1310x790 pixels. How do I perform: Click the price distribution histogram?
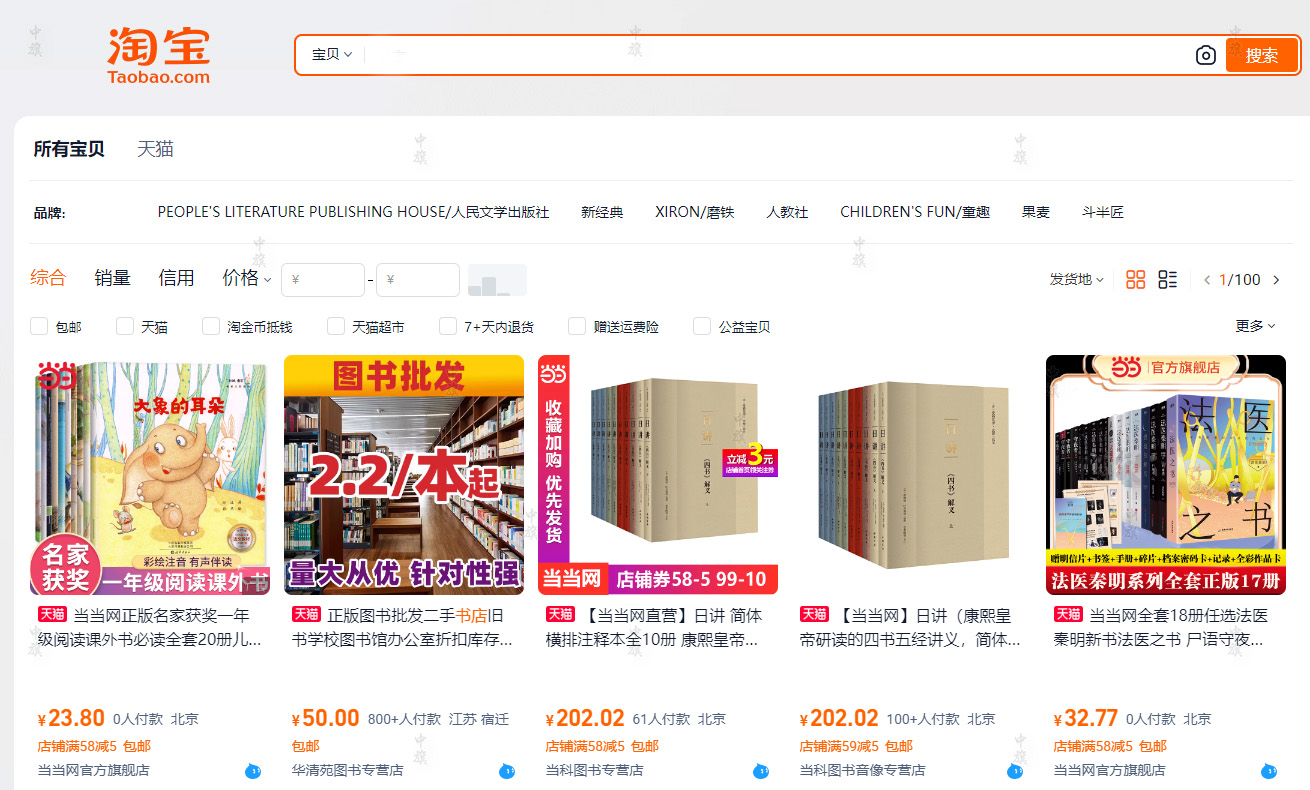pyautogui.click(x=497, y=280)
